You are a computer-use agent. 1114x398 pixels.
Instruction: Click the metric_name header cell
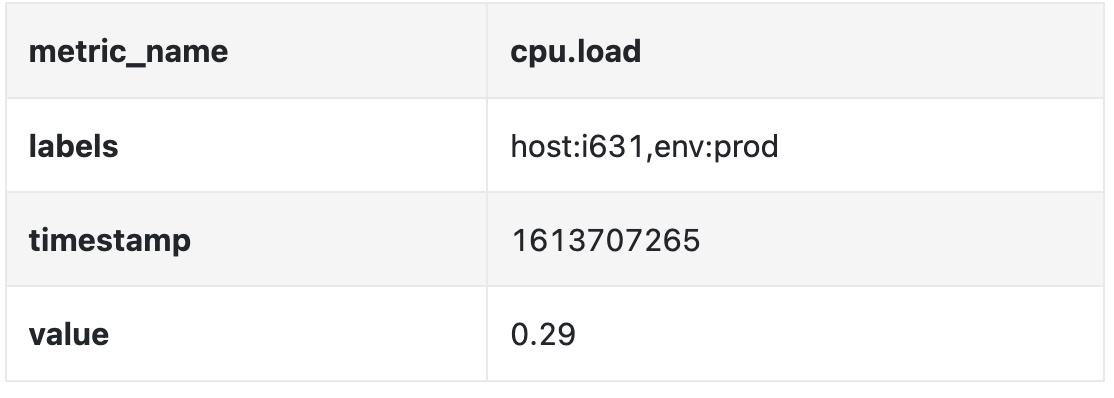[x=247, y=50]
